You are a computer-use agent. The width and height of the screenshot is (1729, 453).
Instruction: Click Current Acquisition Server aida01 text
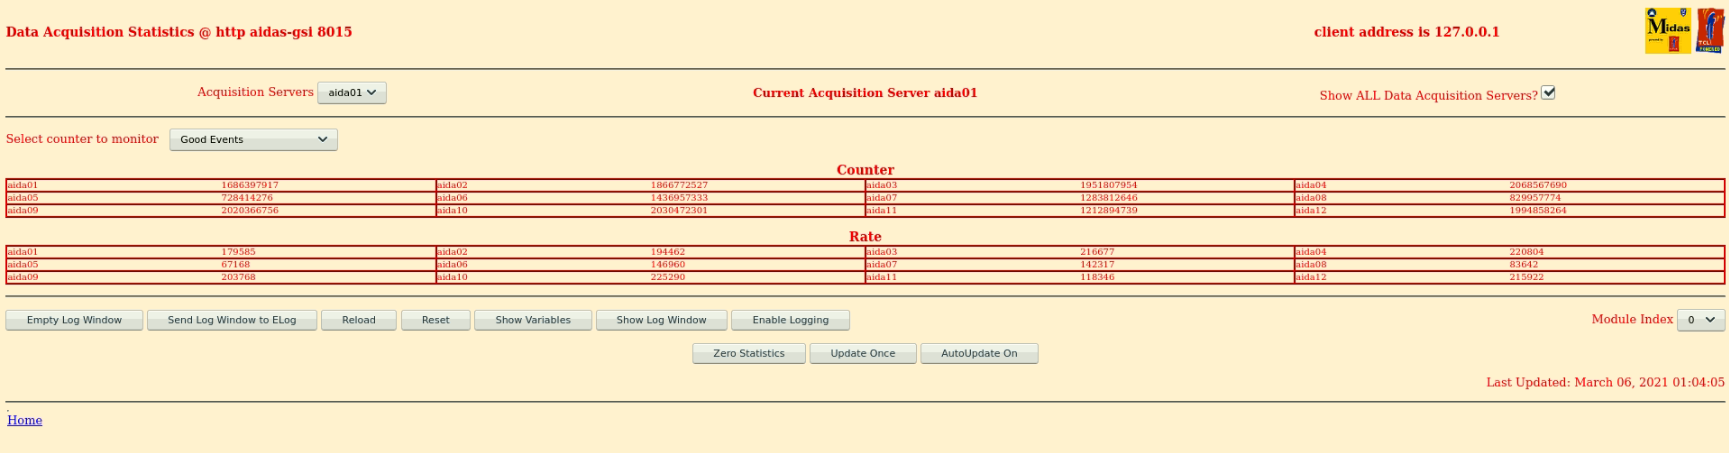click(865, 93)
